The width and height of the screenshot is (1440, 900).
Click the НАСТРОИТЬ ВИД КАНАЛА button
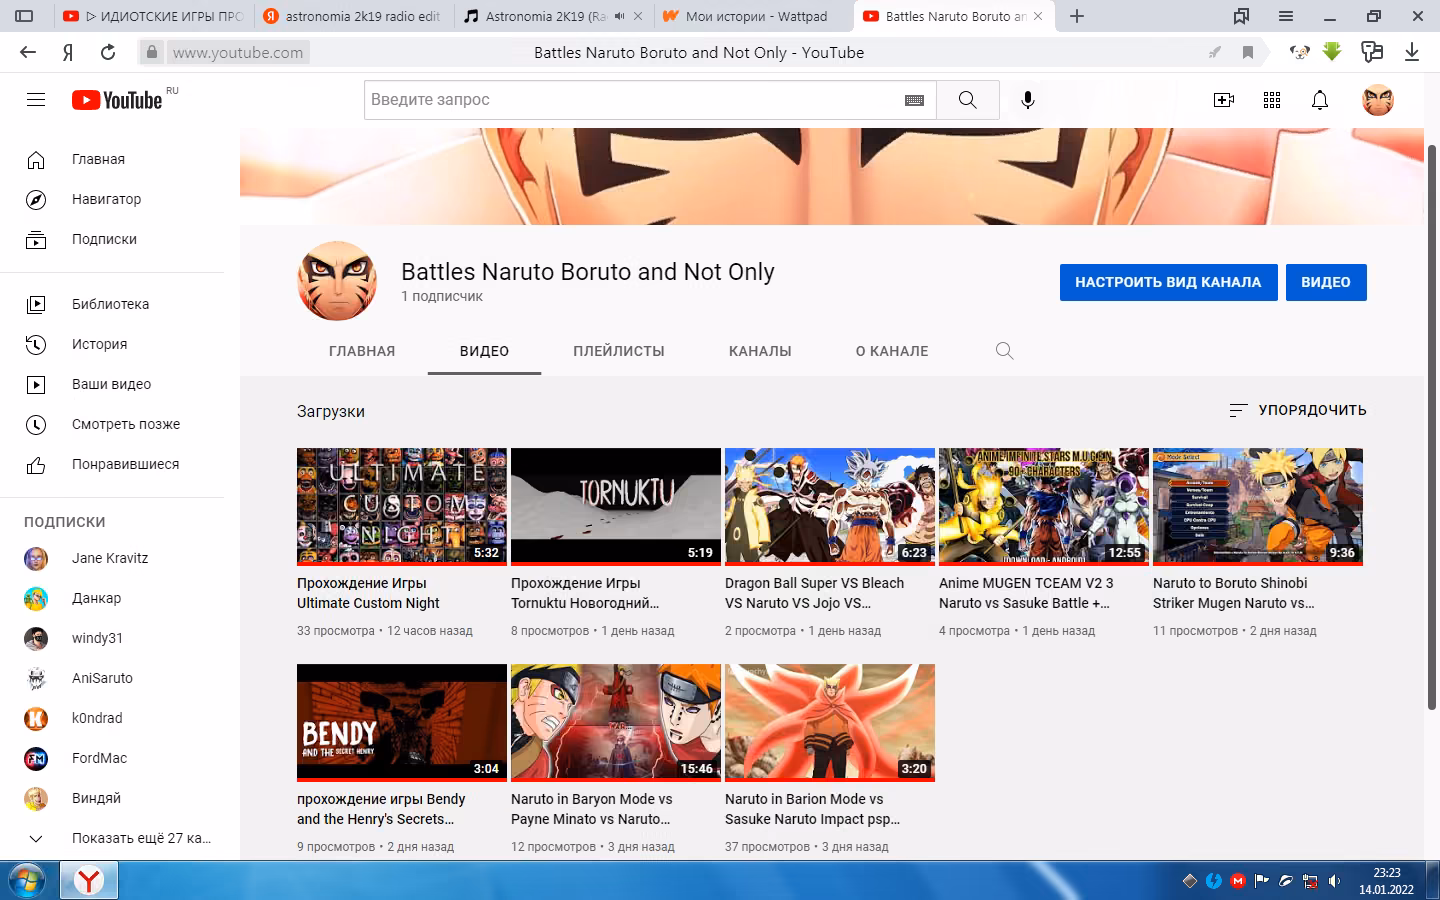click(x=1168, y=282)
